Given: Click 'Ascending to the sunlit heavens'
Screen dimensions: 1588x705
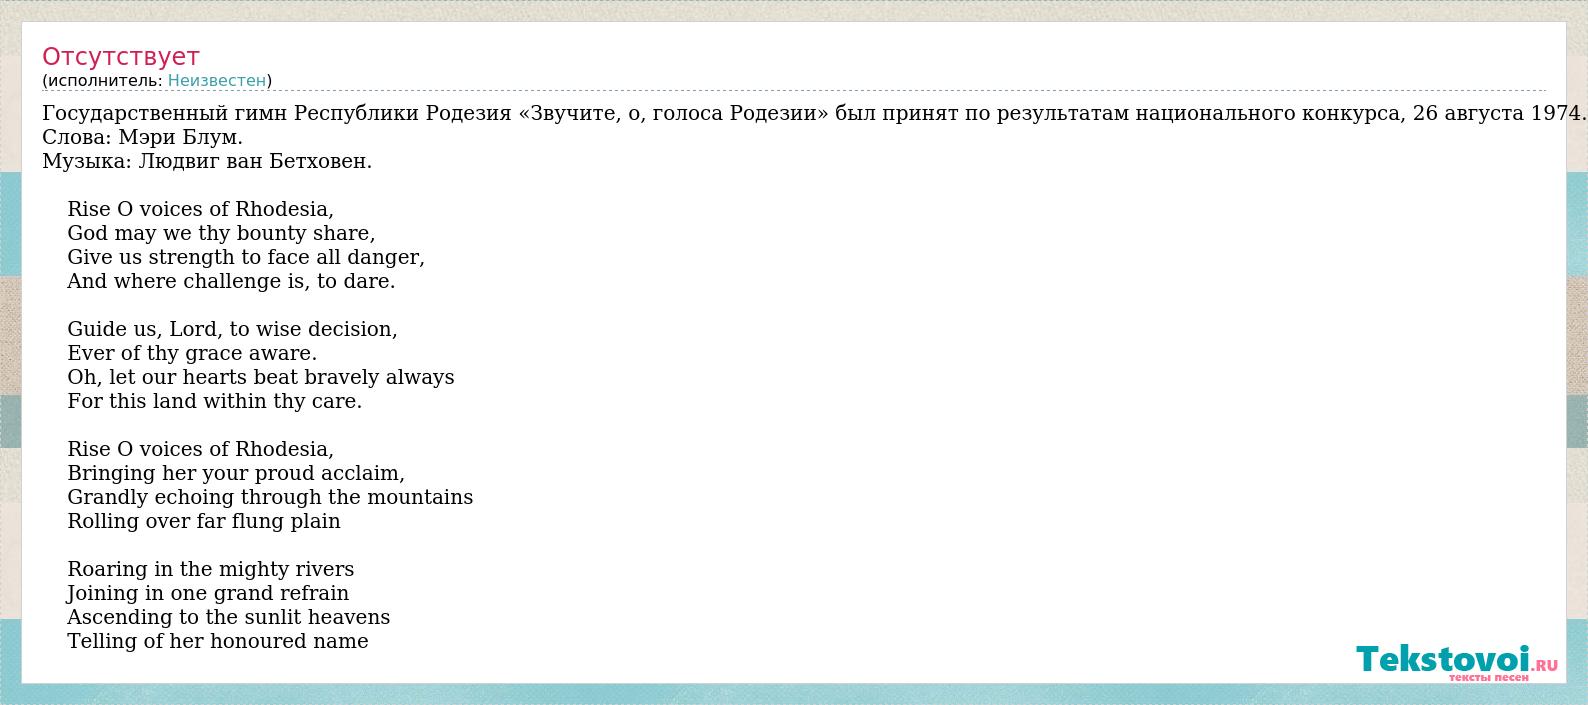Looking at the screenshot, I should 229,617.
